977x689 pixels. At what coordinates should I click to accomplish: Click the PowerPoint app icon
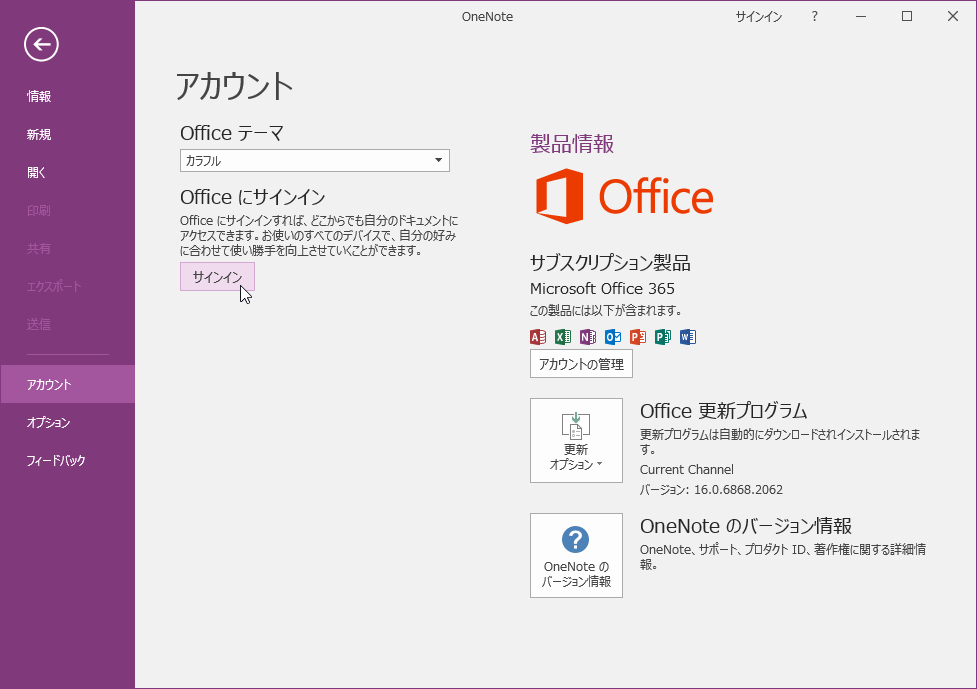[x=637, y=337]
